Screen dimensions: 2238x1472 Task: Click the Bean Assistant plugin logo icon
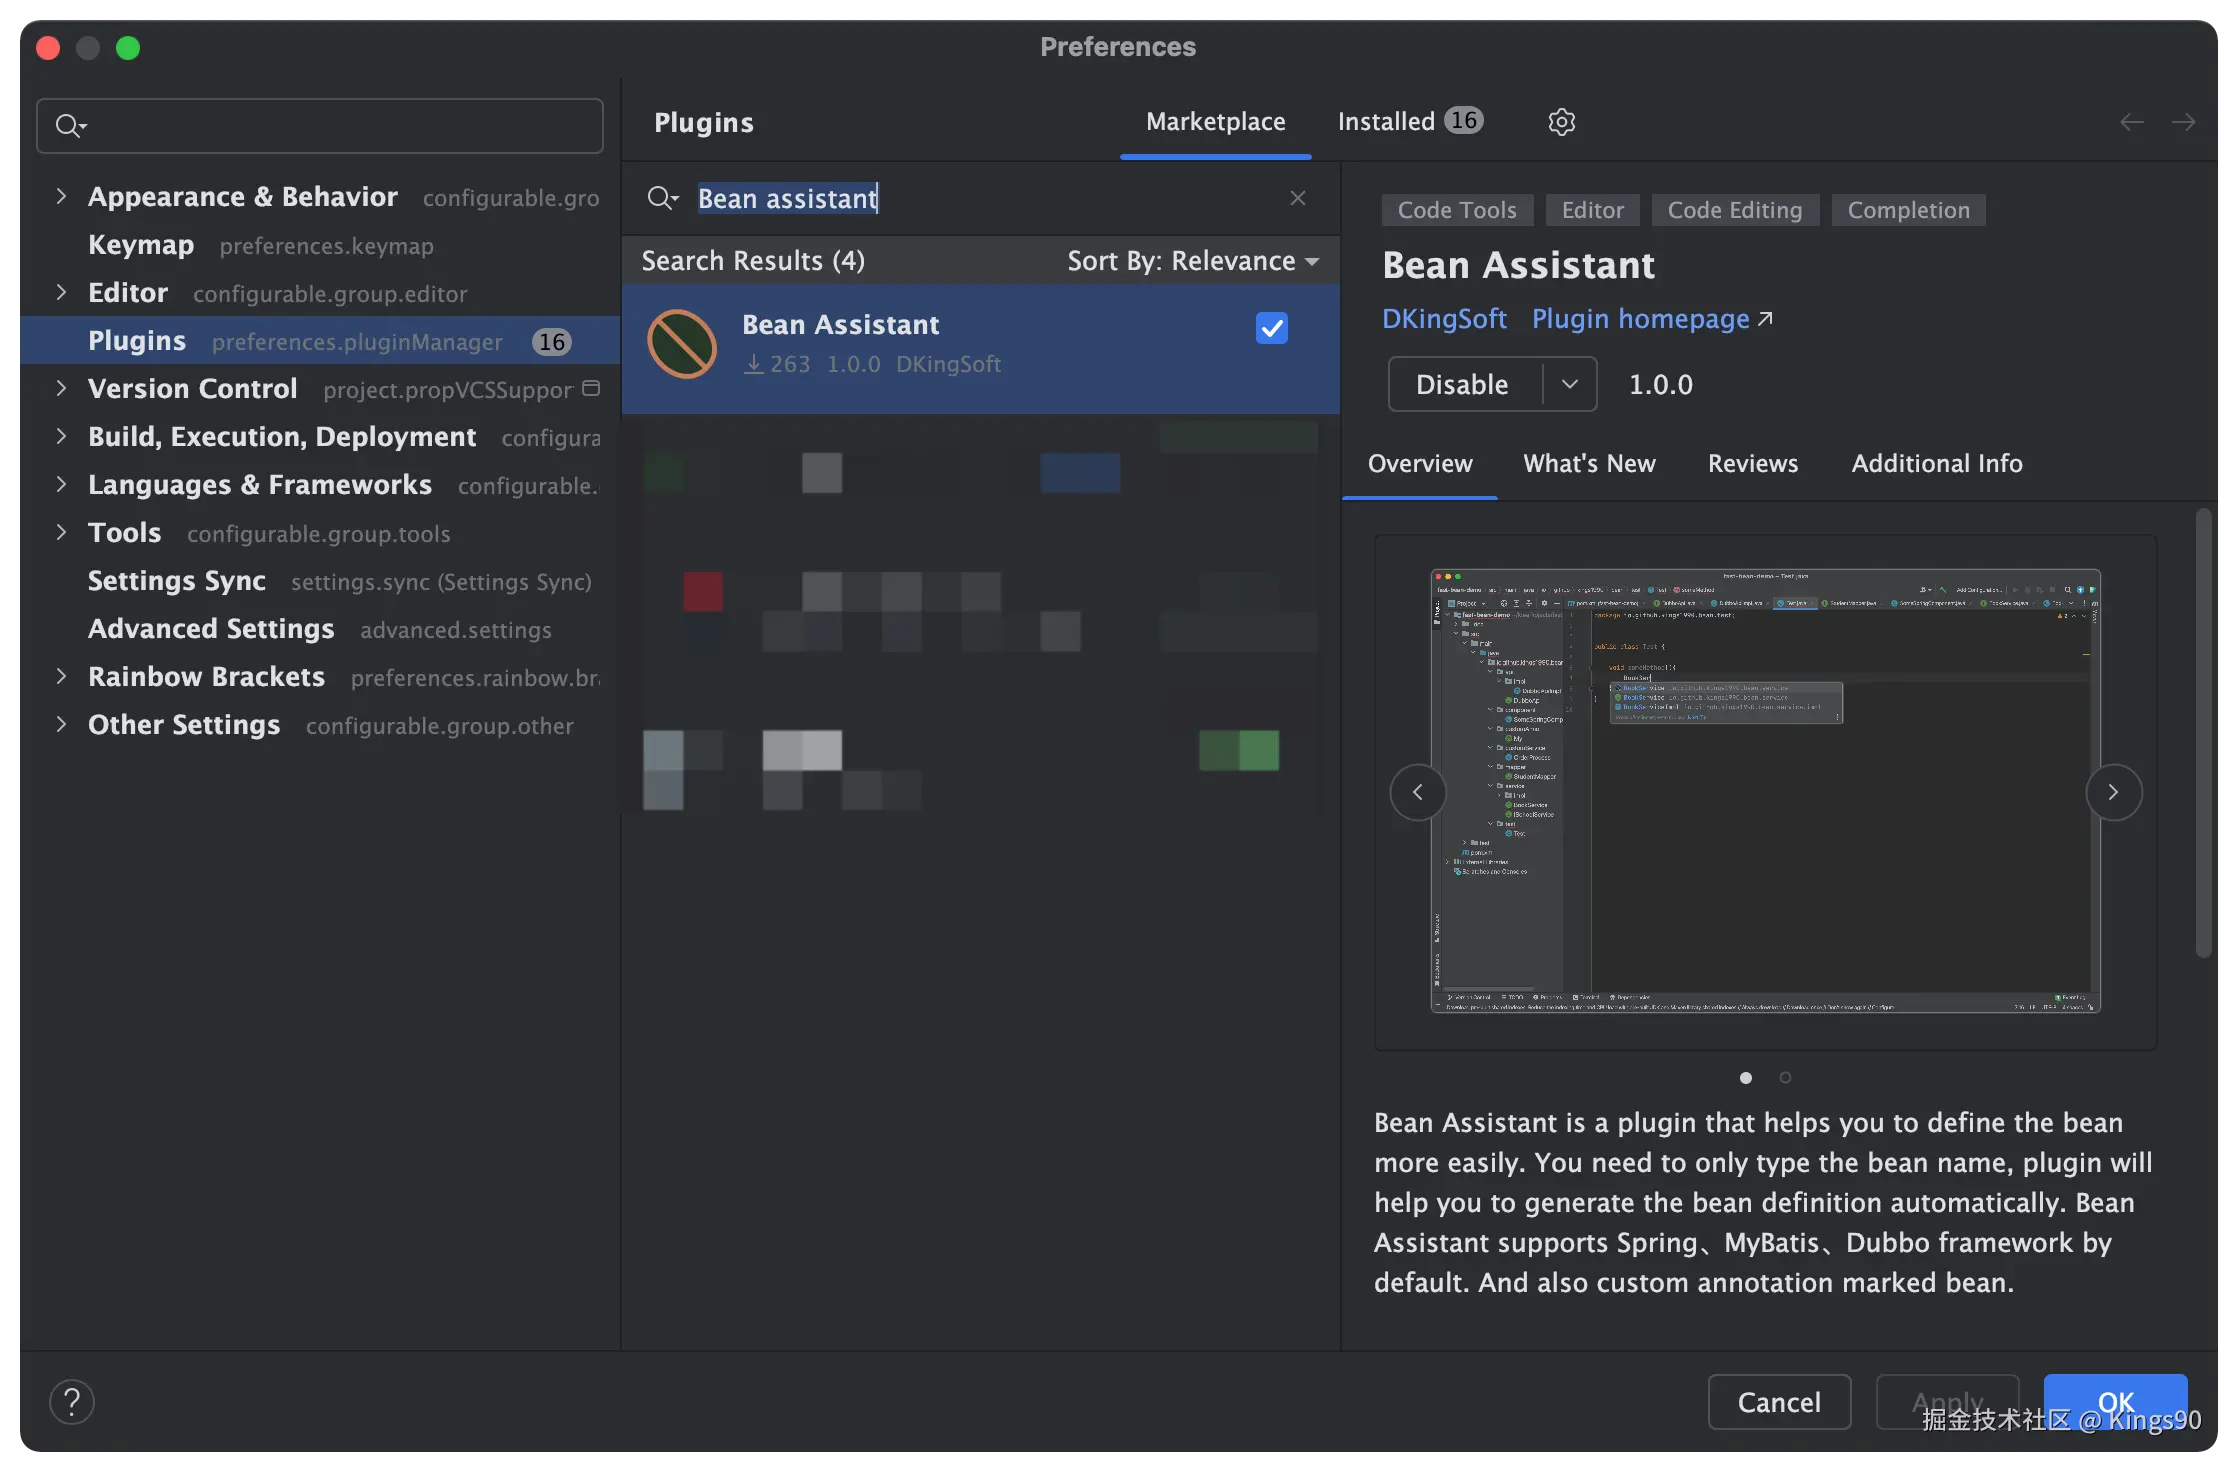[682, 344]
